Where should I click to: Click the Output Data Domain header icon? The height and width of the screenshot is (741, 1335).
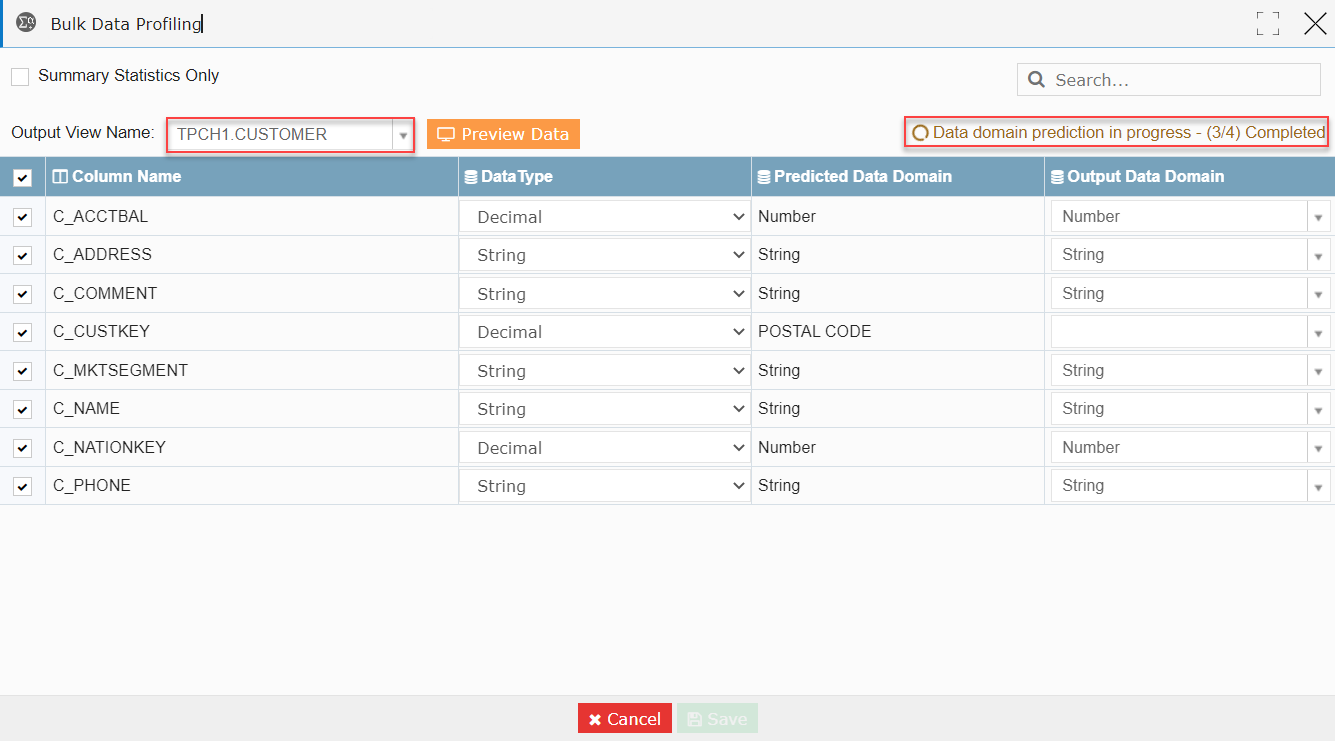pyautogui.click(x=1058, y=177)
